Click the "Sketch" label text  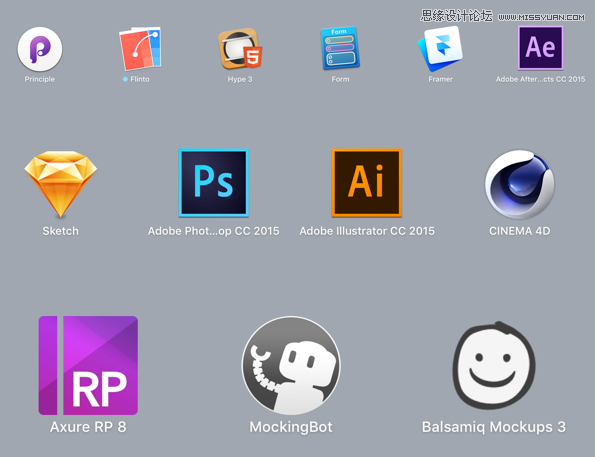[61, 231]
